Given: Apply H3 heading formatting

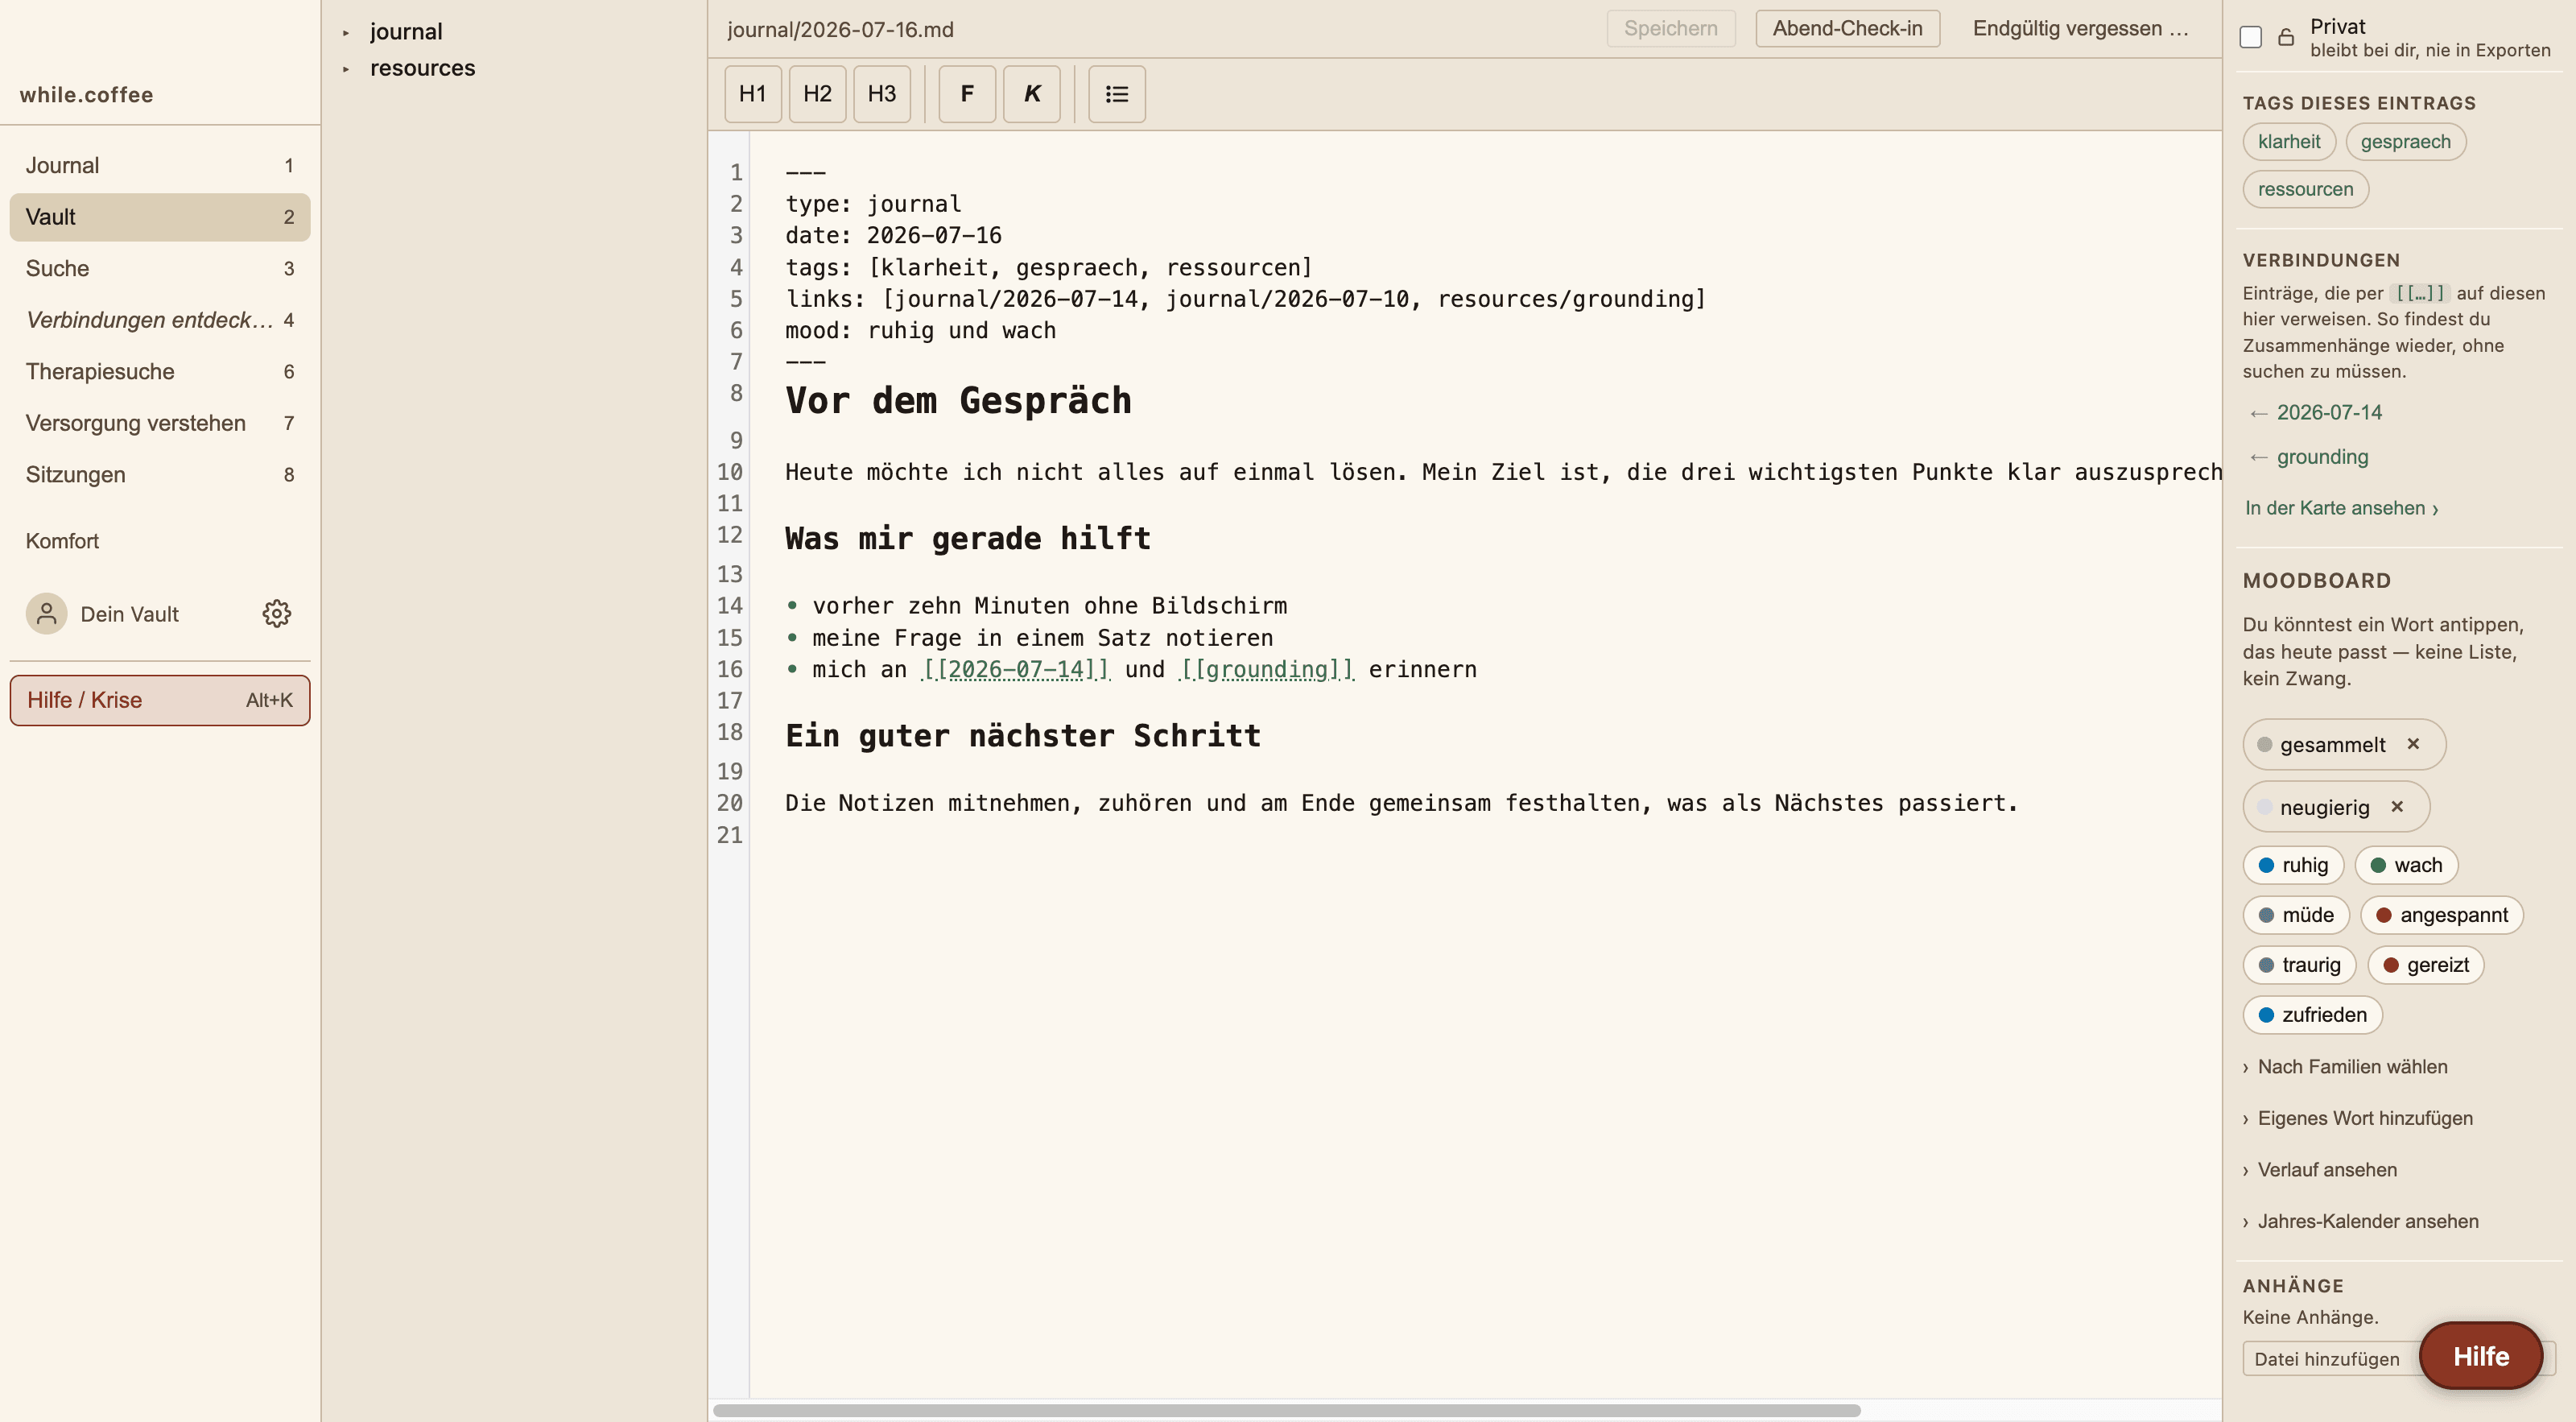Looking at the screenshot, I should tap(881, 94).
